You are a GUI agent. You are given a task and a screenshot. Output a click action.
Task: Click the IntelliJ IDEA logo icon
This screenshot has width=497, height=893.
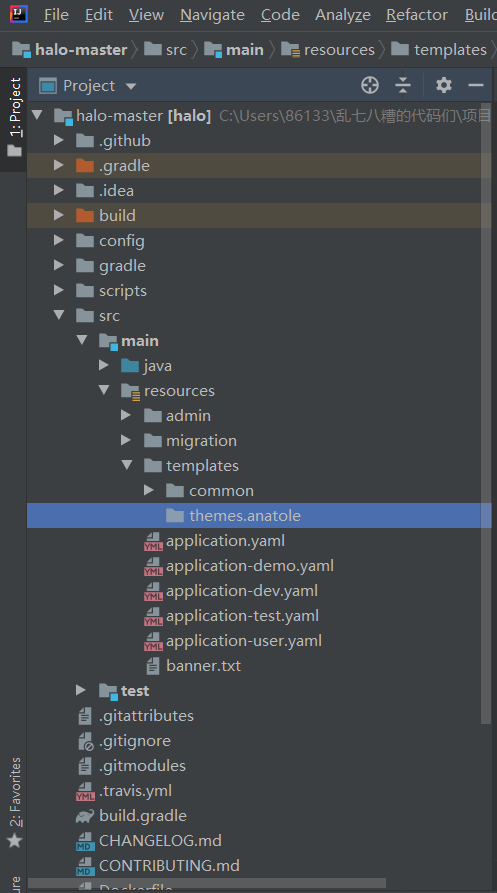pyautogui.click(x=19, y=14)
